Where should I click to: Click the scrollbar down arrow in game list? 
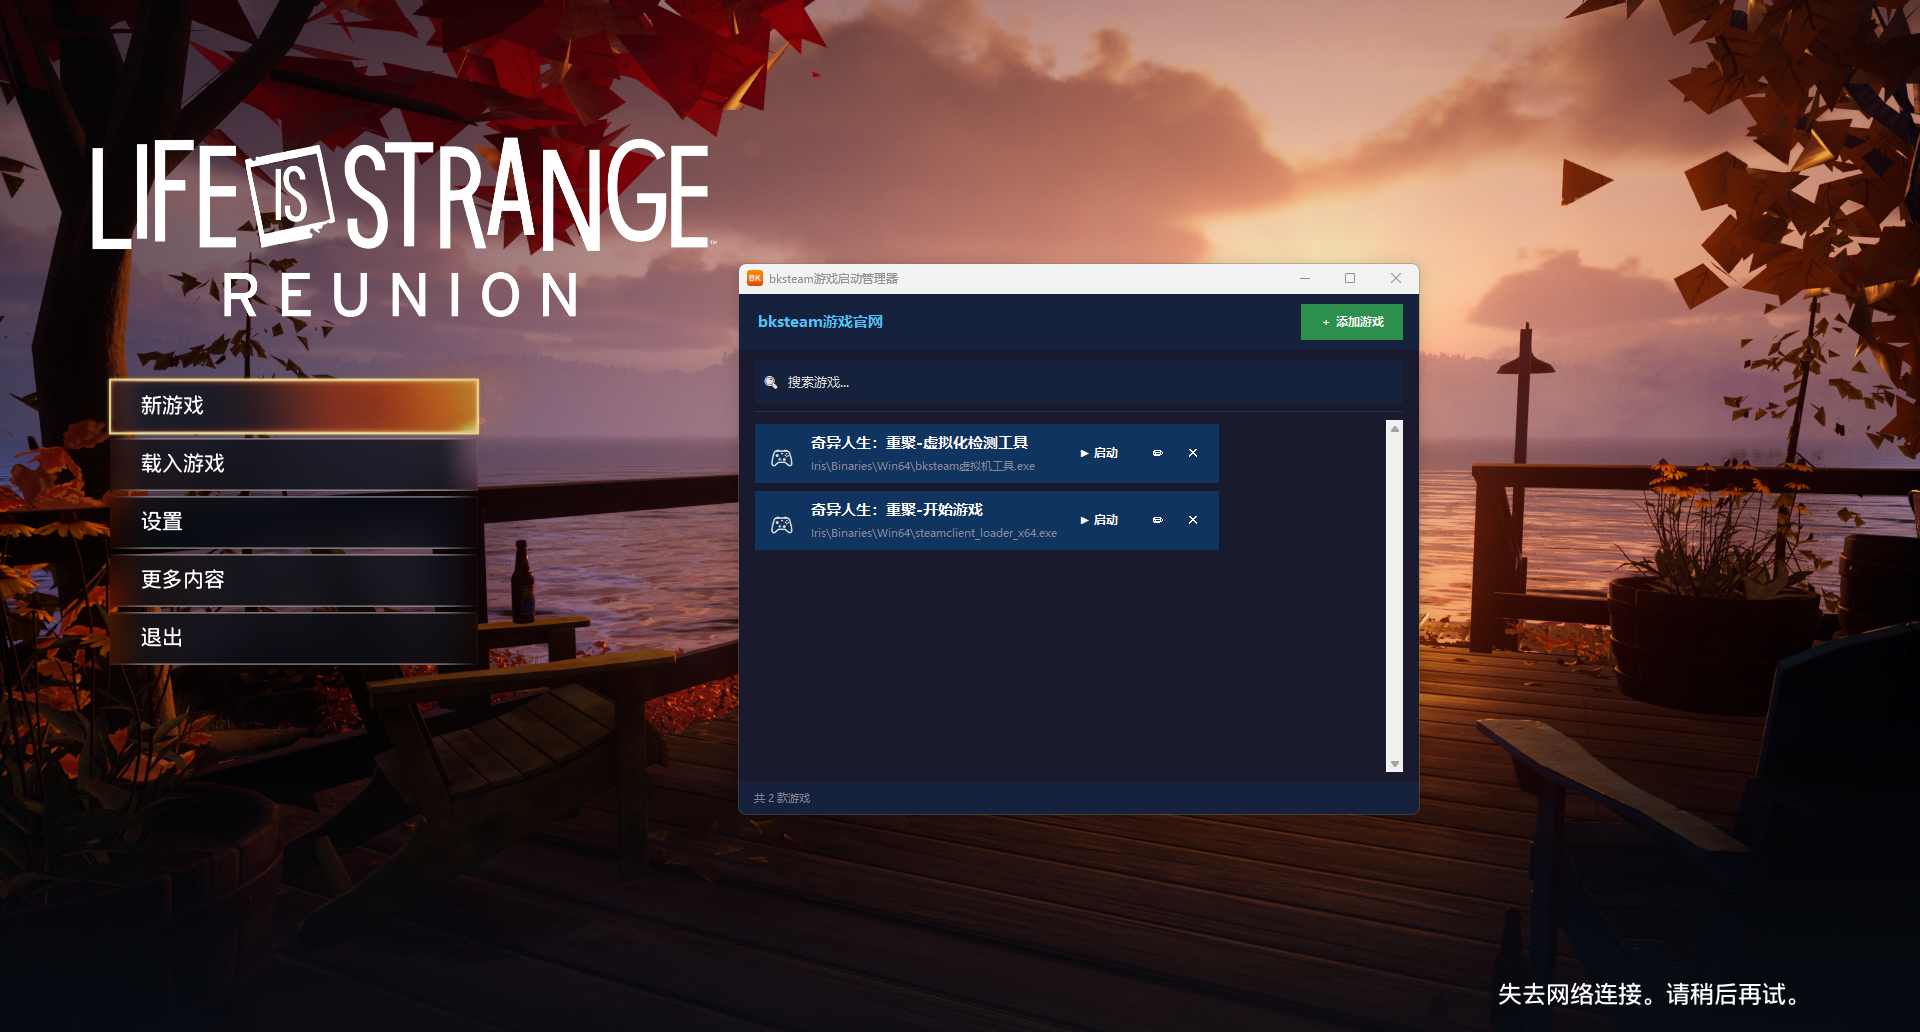click(x=1394, y=764)
